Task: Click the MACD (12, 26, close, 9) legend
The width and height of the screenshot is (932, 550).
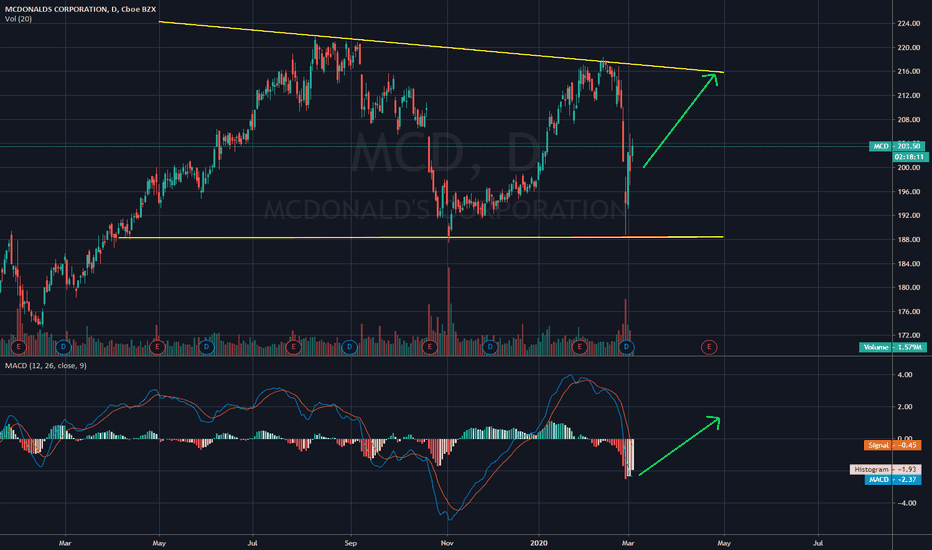Action: point(46,366)
